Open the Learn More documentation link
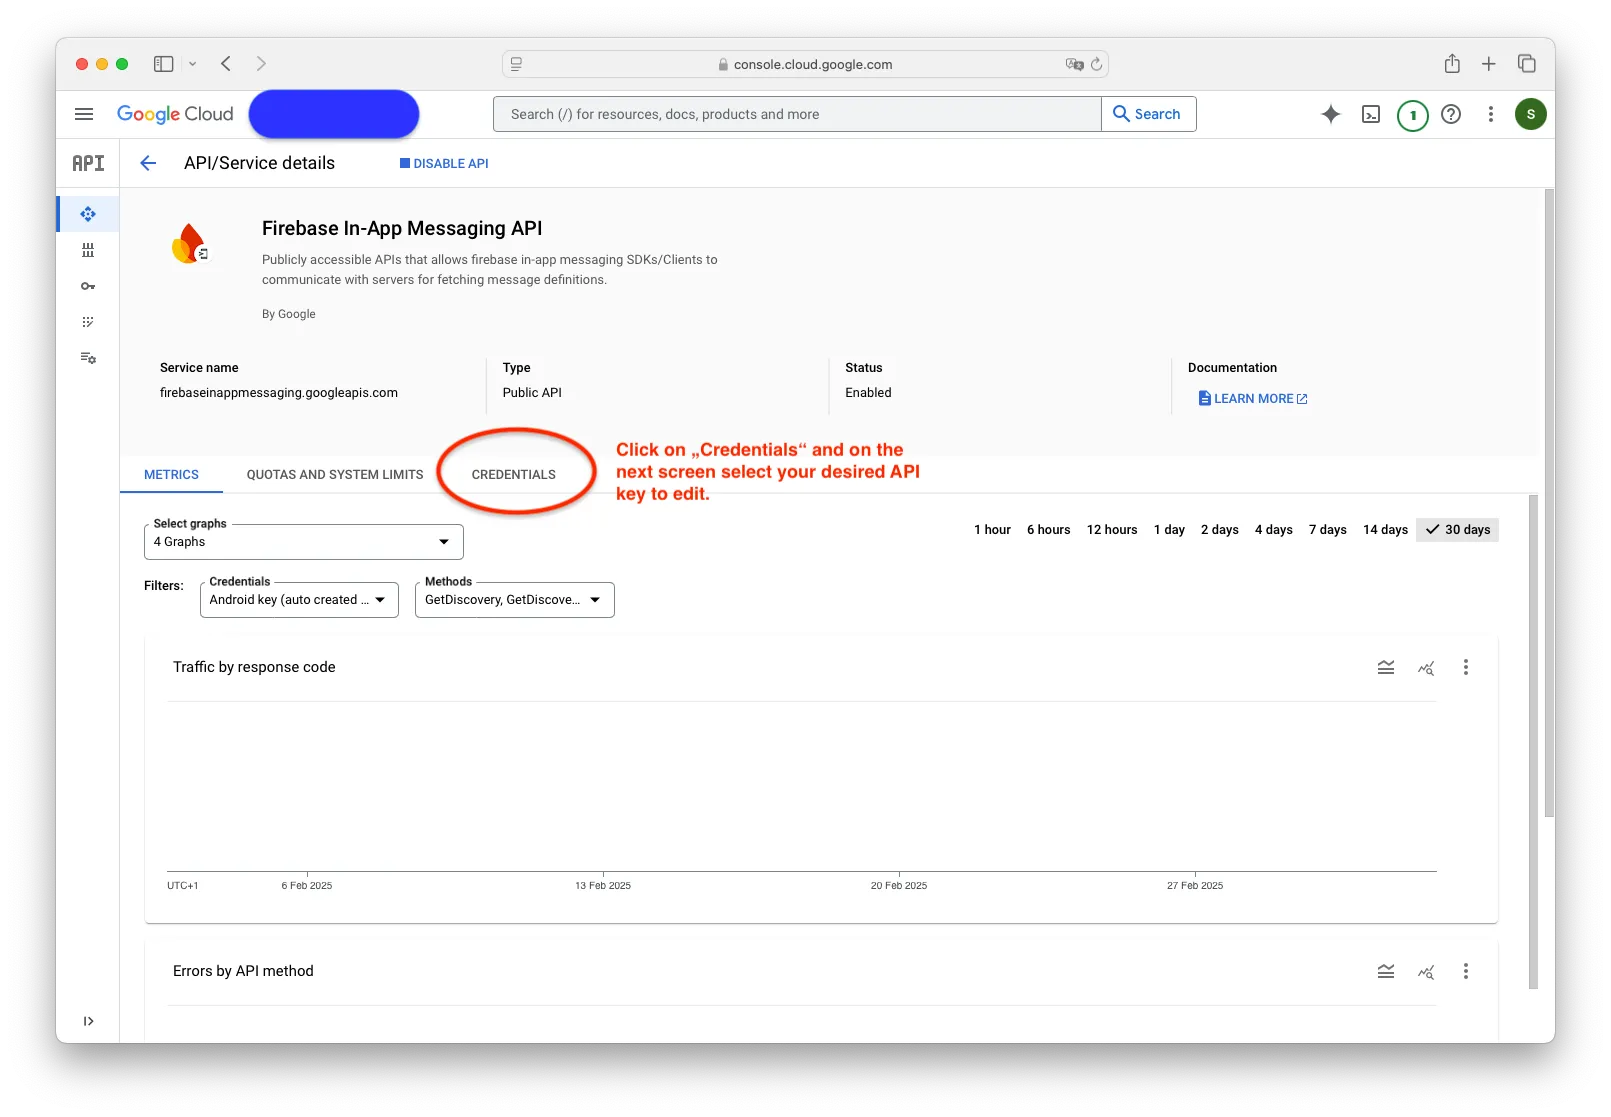Viewport: 1611px width, 1117px height. point(1253,399)
